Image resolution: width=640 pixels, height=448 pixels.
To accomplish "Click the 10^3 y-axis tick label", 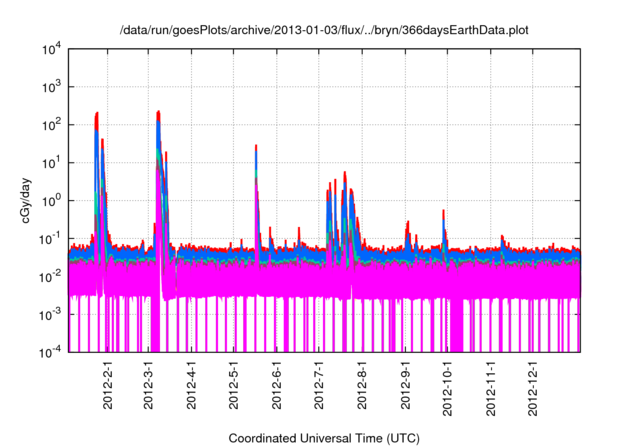I will click(52, 87).
